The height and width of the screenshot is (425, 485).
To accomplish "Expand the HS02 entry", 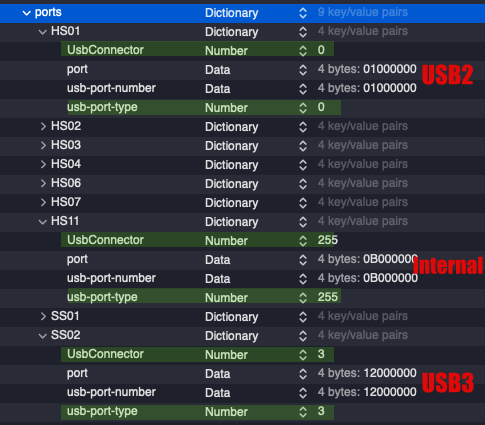I will coord(43,126).
